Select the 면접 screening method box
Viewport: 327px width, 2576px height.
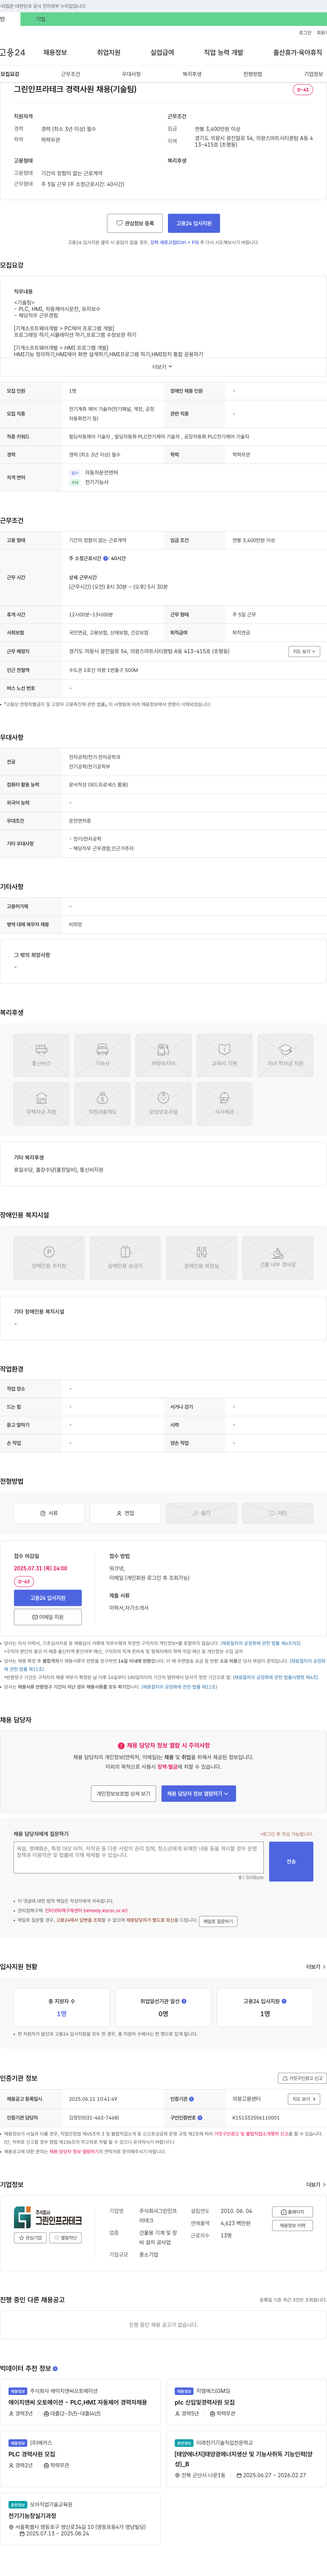[x=125, y=1513]
